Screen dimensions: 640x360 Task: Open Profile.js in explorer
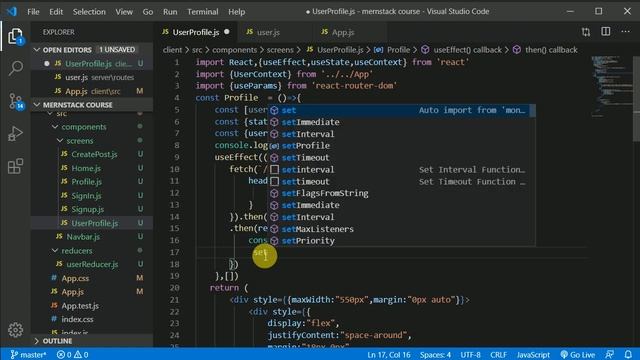(x=87, y=182)
